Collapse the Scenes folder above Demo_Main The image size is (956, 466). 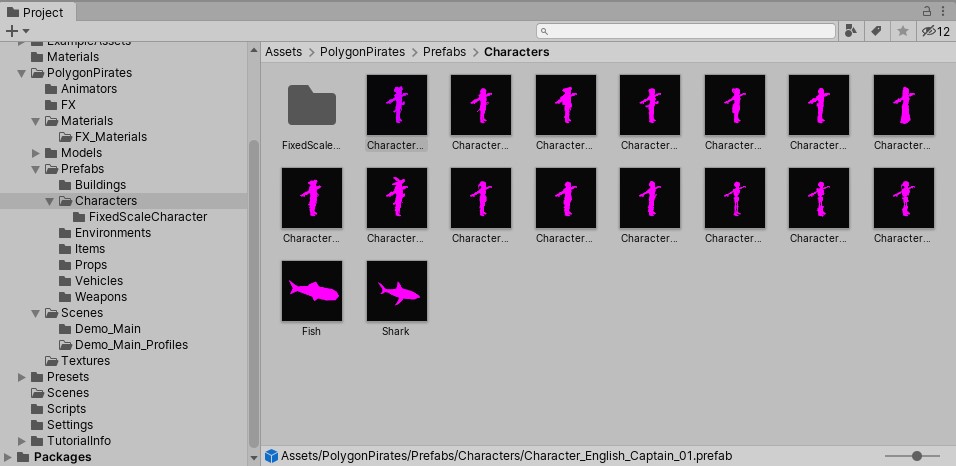click(x=36, y=314)
